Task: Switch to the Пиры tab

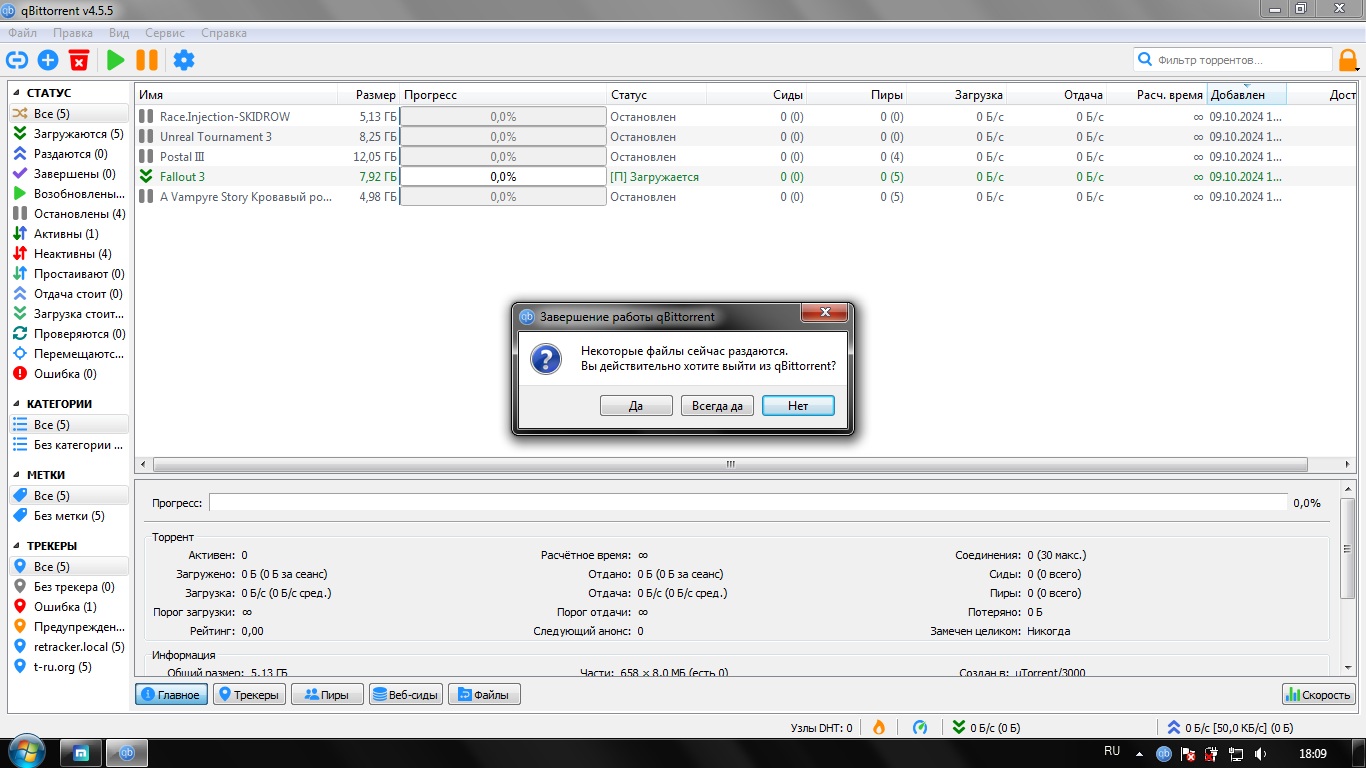Action: [327, 694]
